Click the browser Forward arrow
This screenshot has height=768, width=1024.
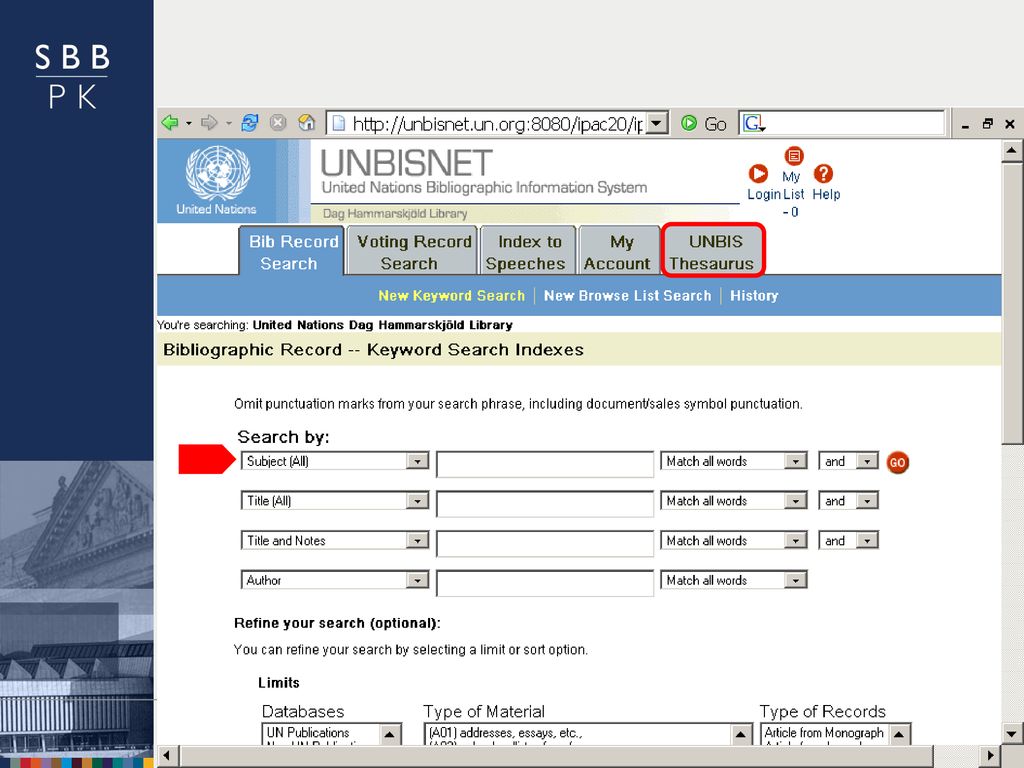(209, 123)
